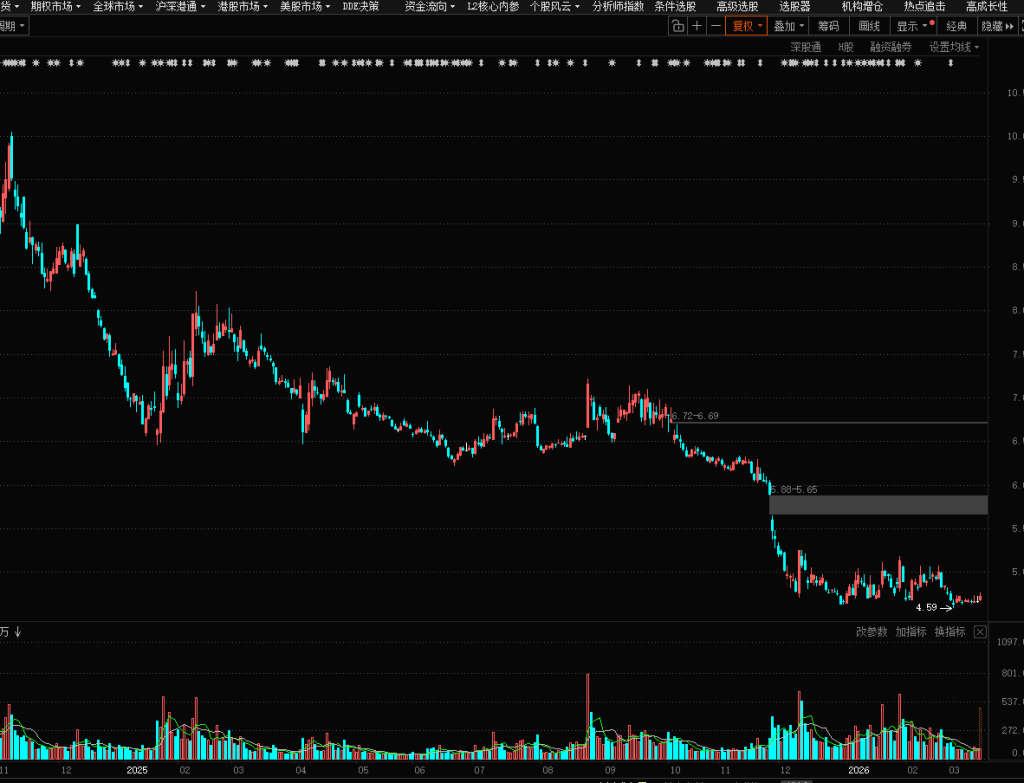Zoom out chart with minus icon
Screen dimensions: 1024x783
pos(715,26)
